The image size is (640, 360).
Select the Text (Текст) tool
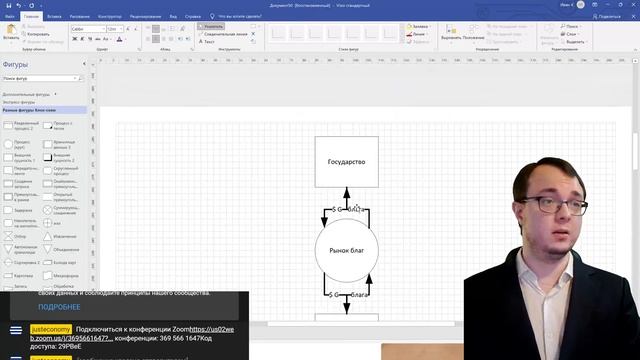207,42
